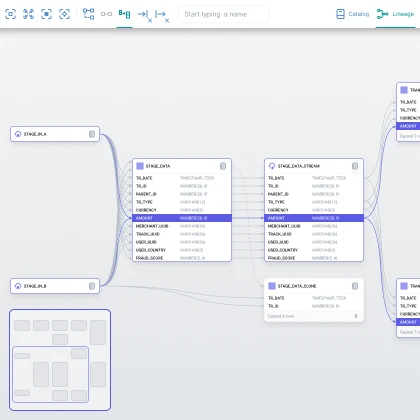Click the collapse-arrows icon in toolbar
420x420 pixels.
(28, 14)
